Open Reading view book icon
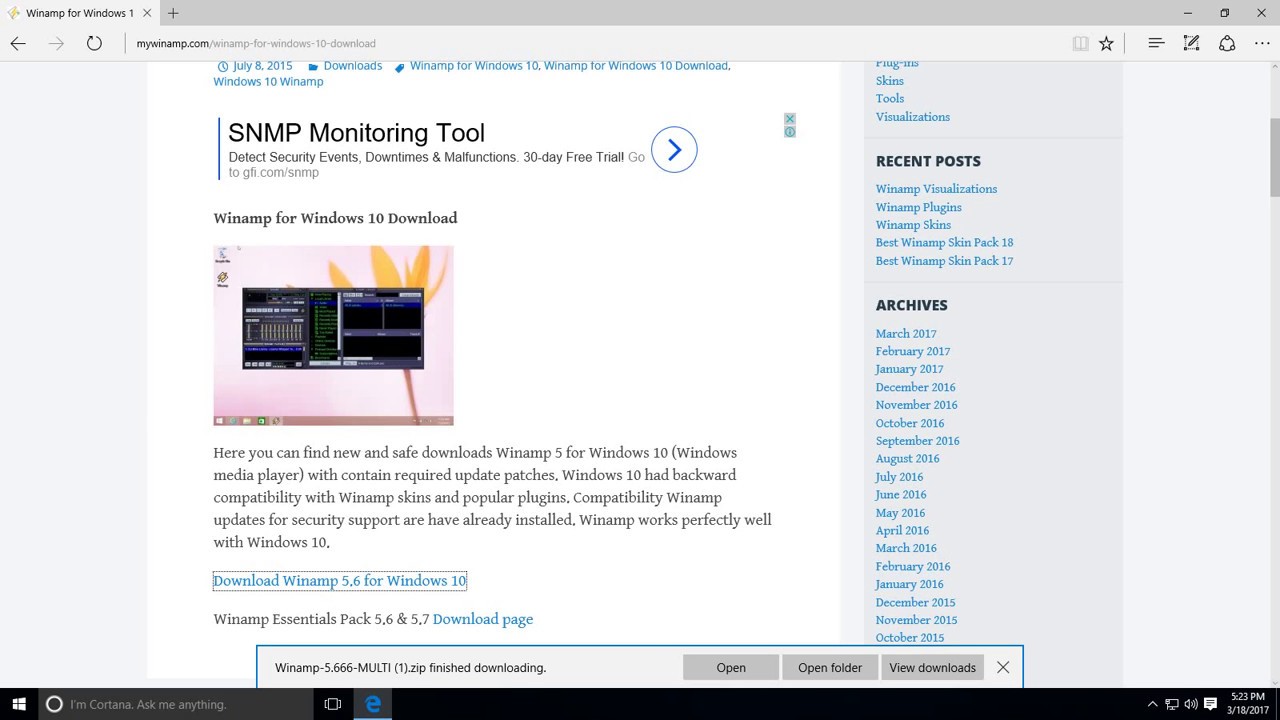 click(1080, 43)
